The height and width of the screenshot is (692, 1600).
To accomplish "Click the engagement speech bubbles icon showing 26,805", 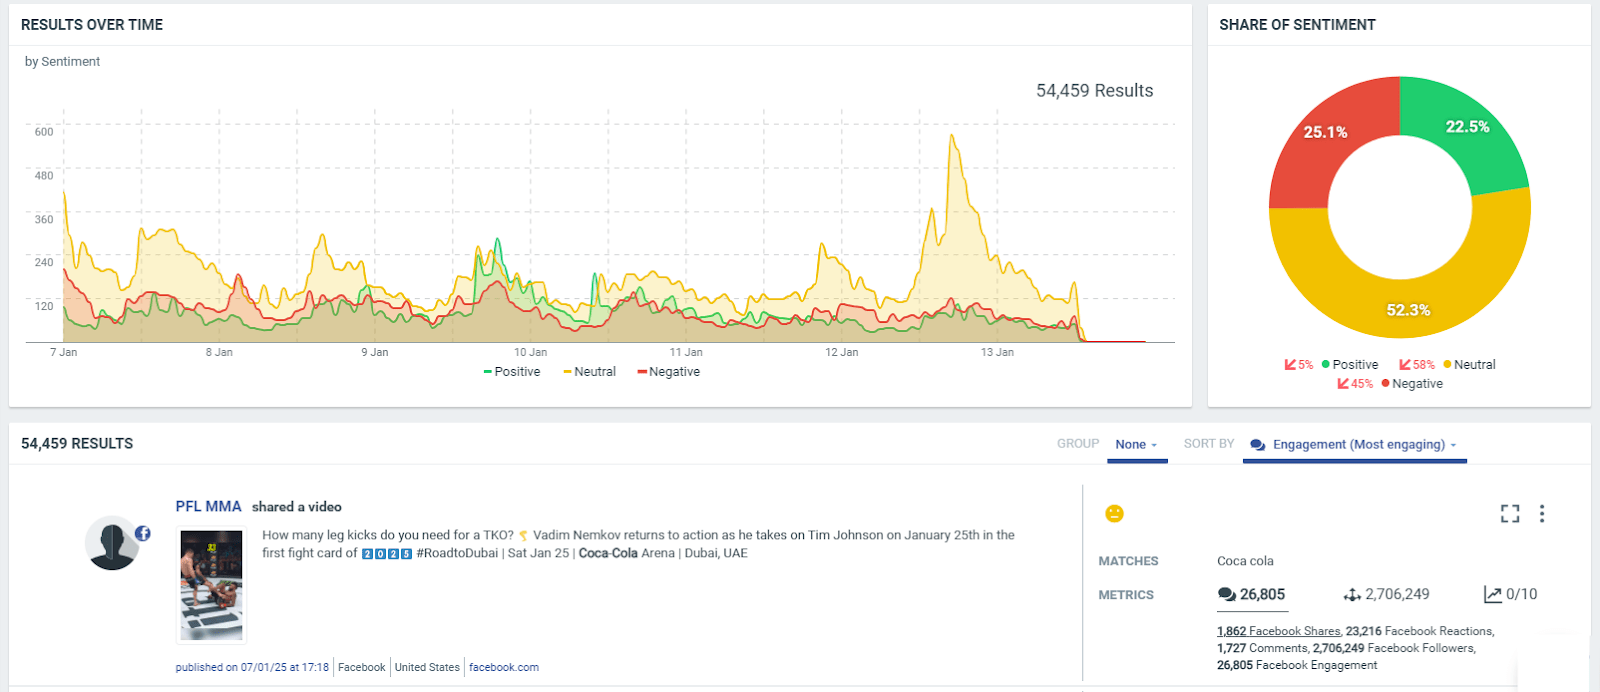I will (x=1226, y=595).
